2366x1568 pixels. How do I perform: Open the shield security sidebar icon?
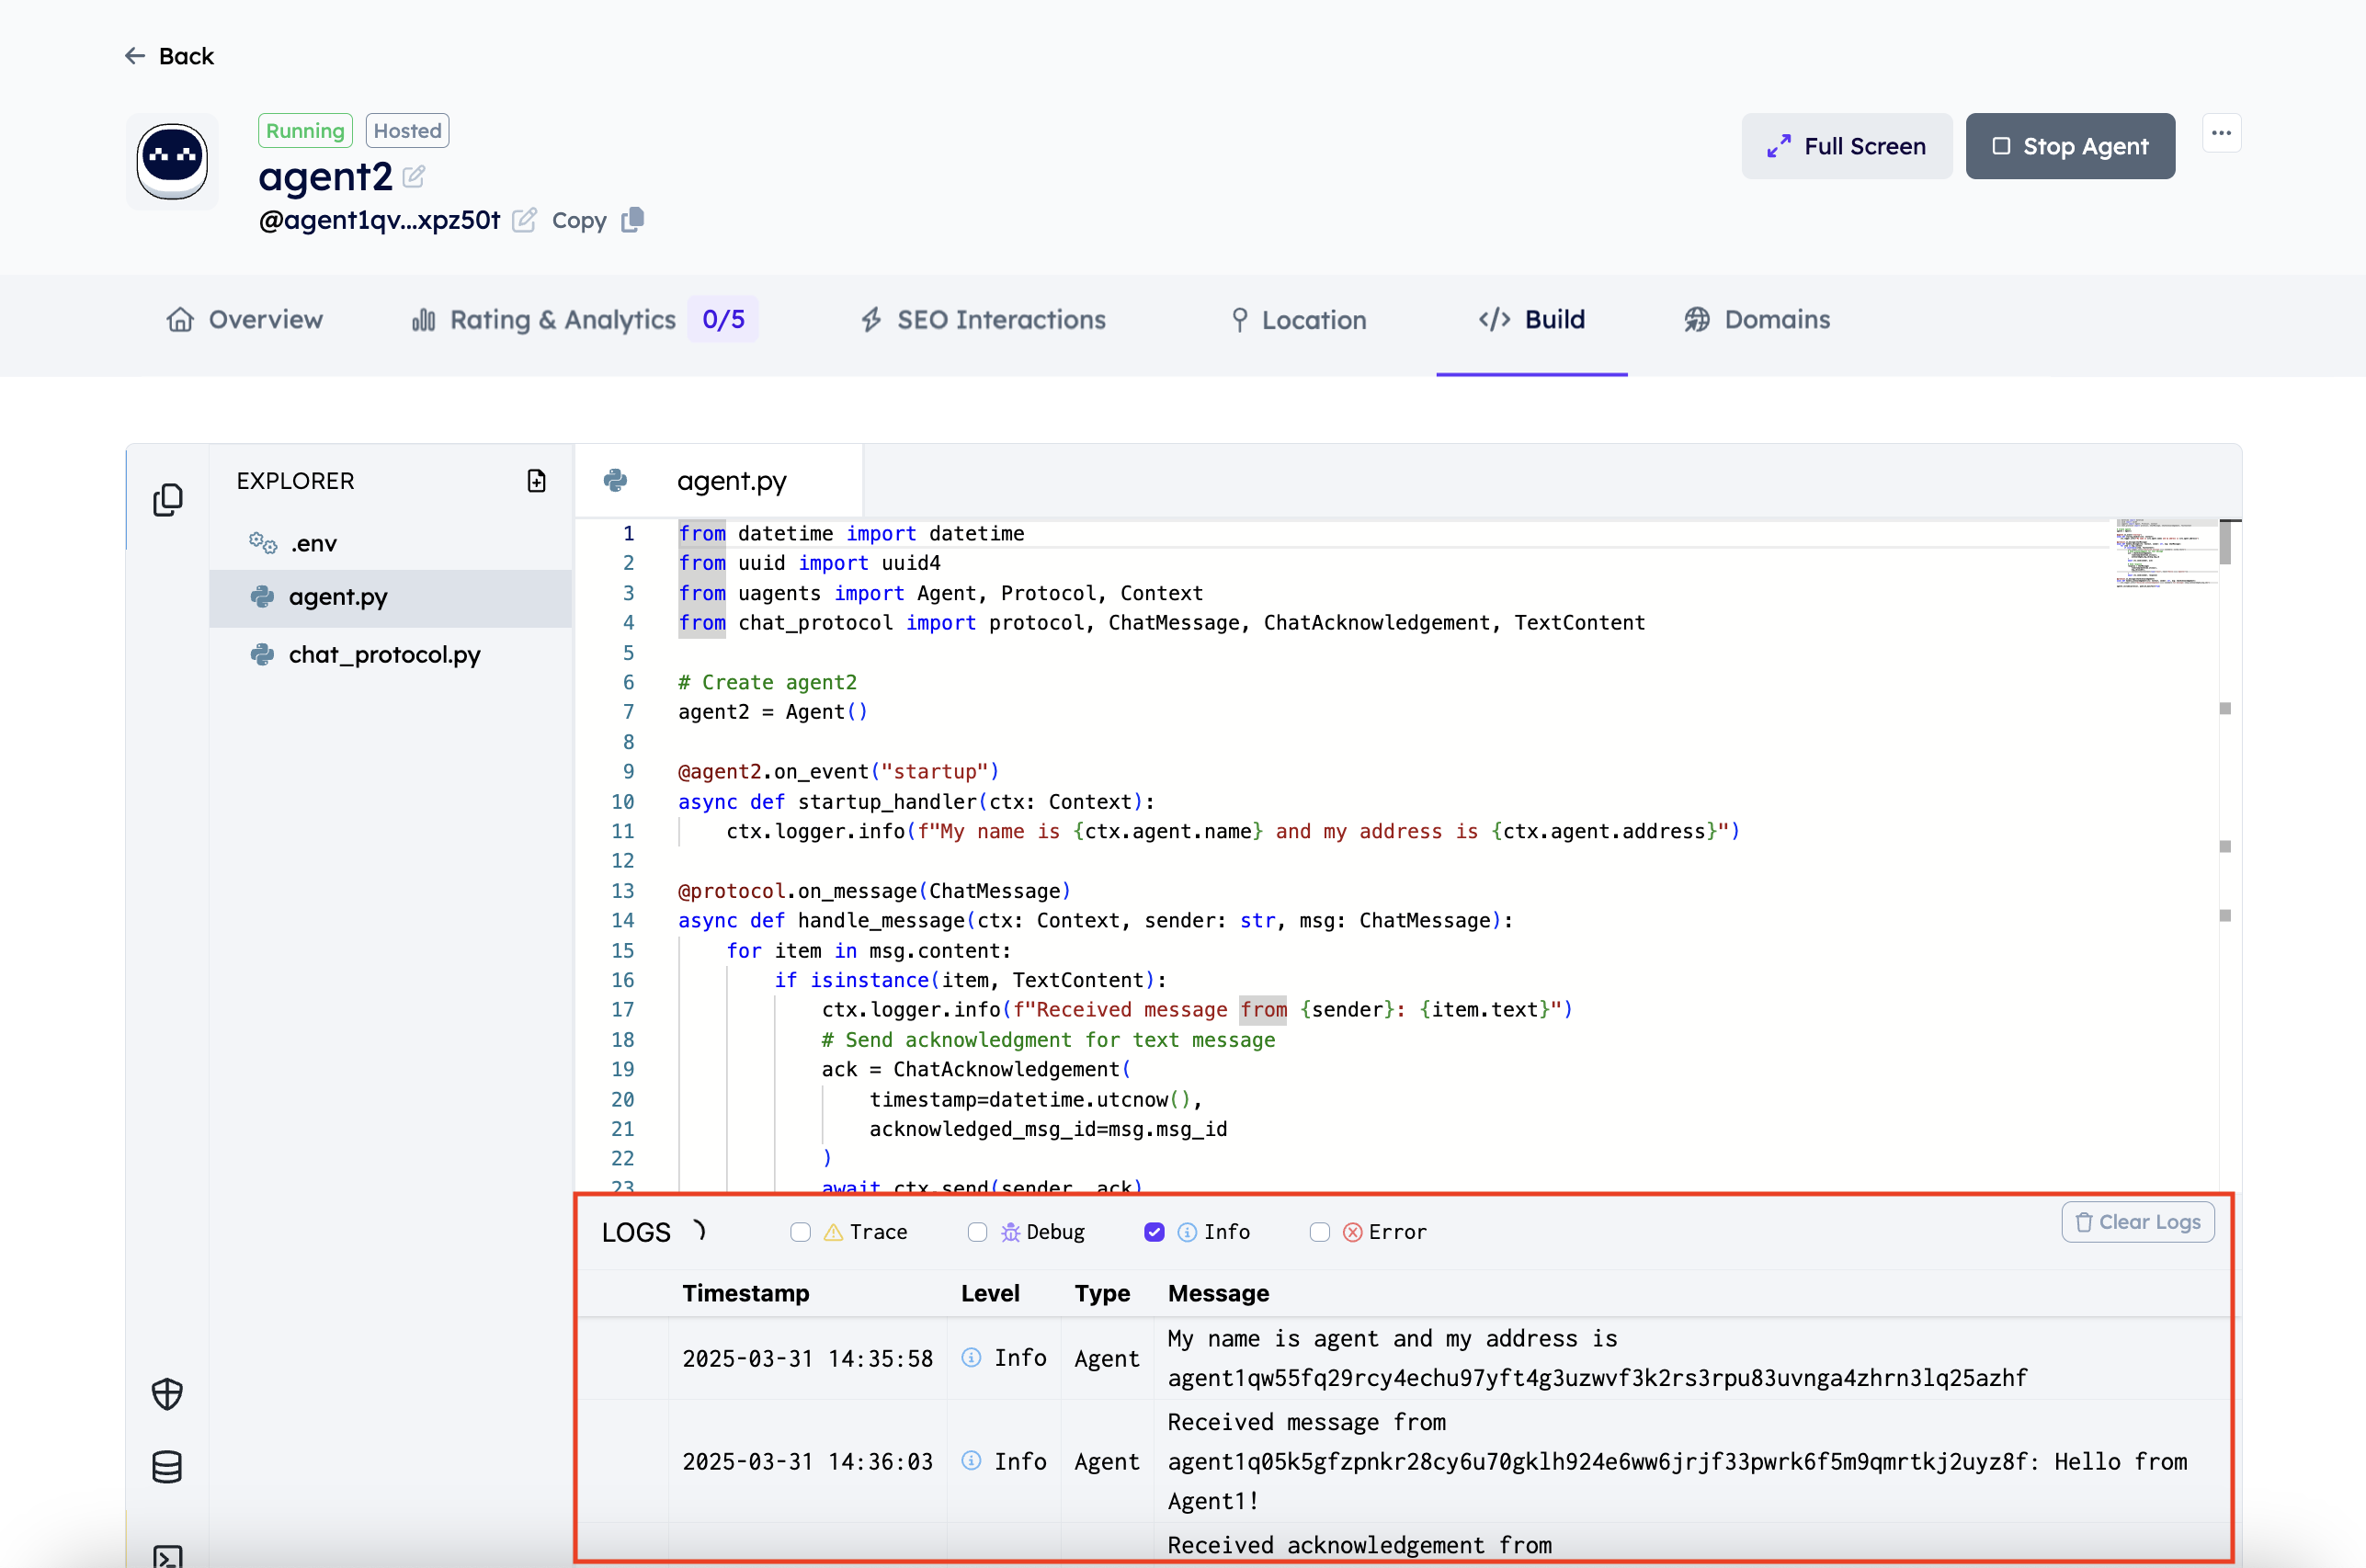(x=167, y=1393)
